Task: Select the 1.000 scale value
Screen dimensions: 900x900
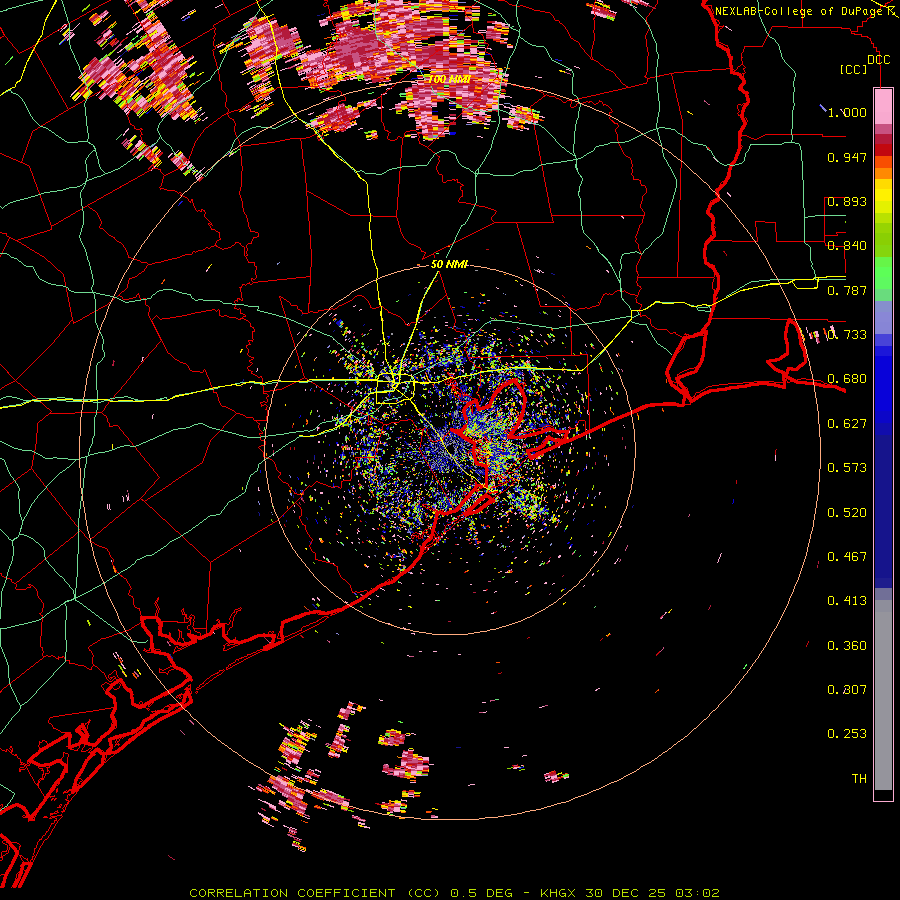Action: (847, 112)
